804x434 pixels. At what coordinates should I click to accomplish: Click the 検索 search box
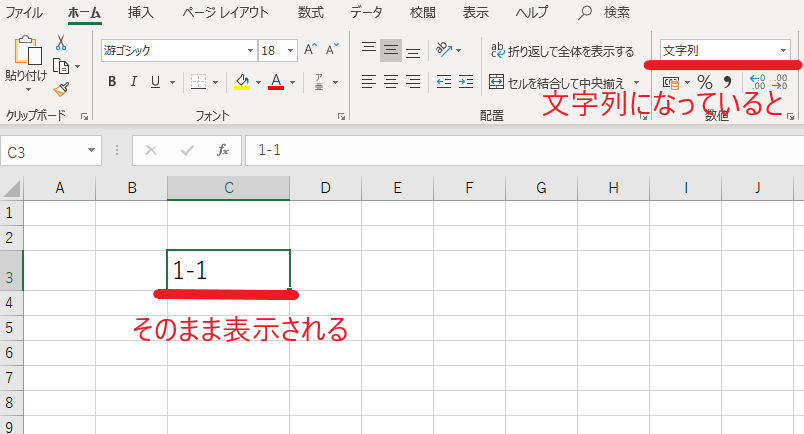pos(604,12)
